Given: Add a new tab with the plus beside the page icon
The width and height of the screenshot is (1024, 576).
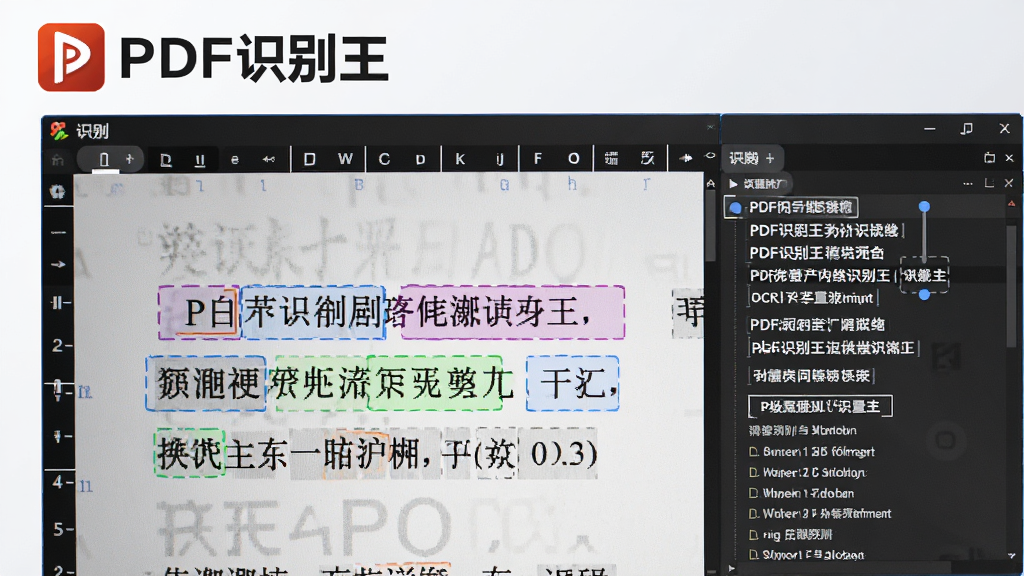Looking at the screenshot, I should (129, 159).
